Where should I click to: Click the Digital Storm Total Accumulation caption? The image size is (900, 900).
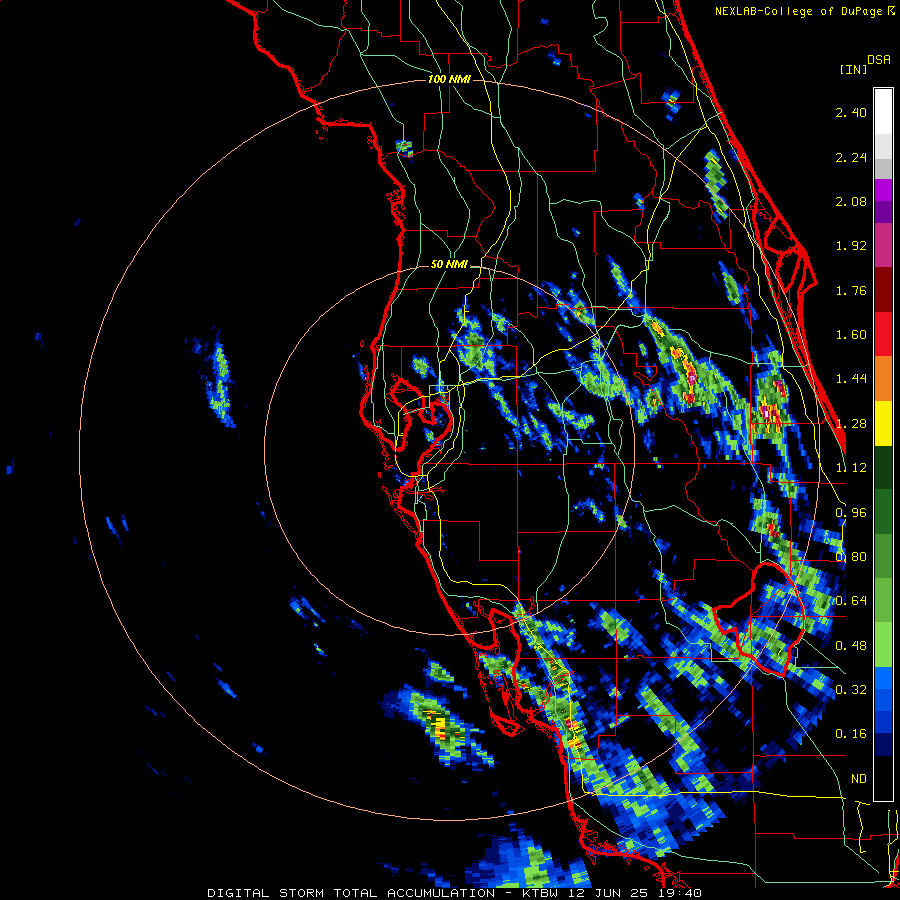pos(454,893)
